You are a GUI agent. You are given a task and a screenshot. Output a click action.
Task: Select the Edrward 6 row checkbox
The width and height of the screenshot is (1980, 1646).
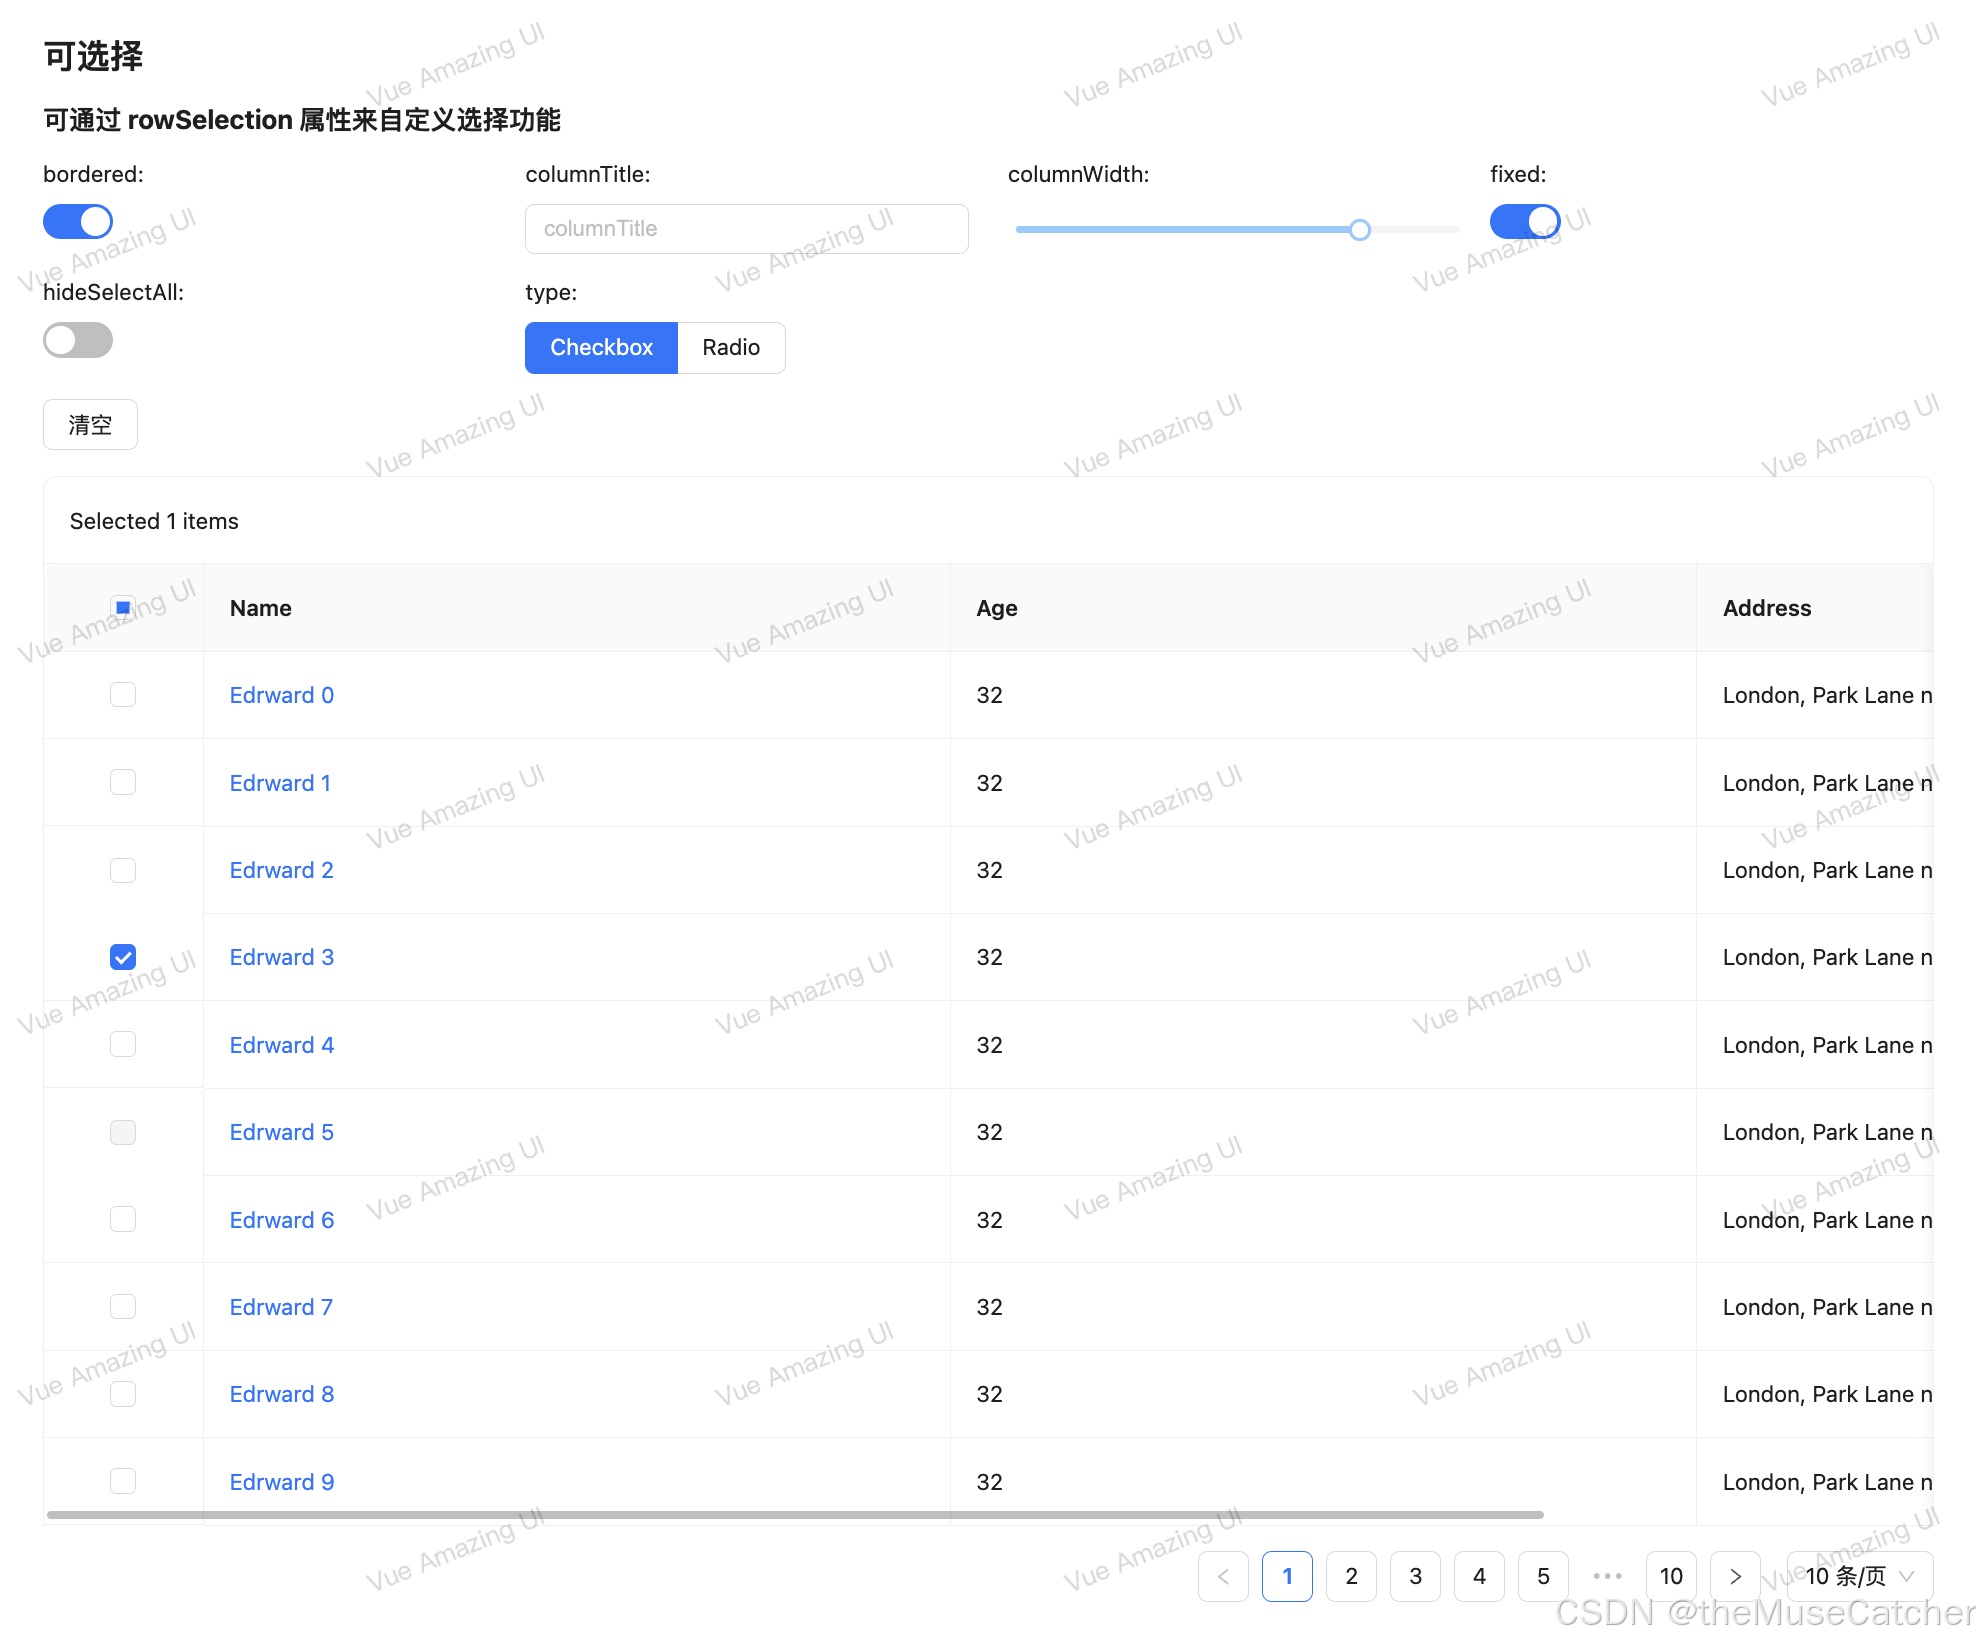(123, 1219)
